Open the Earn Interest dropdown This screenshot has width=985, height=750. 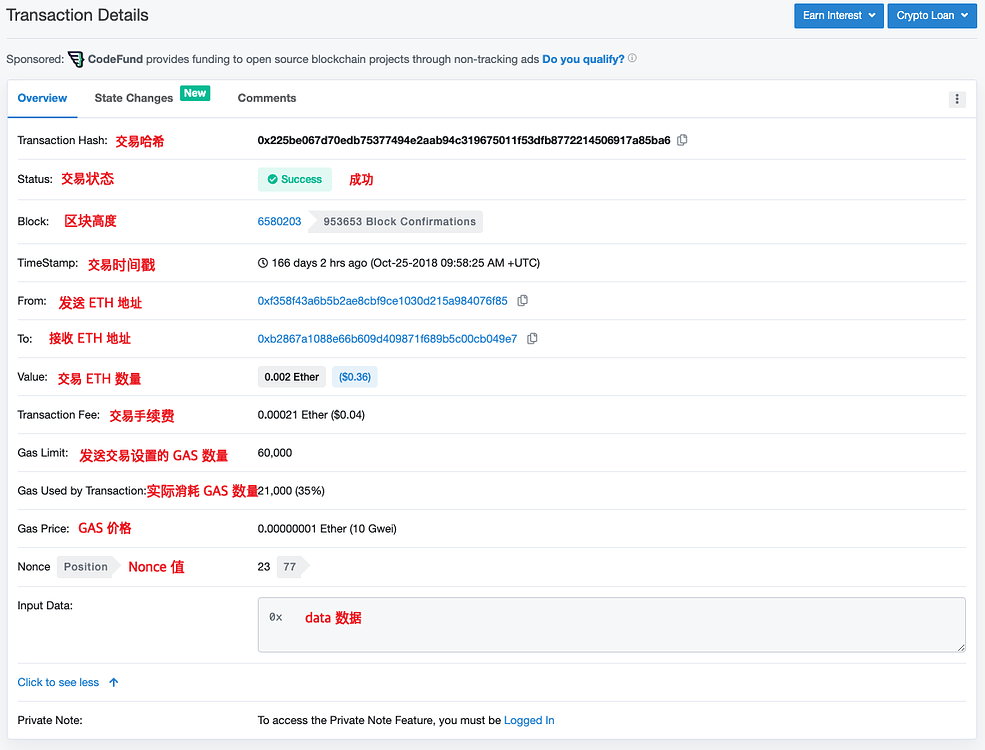pos(838,15)
